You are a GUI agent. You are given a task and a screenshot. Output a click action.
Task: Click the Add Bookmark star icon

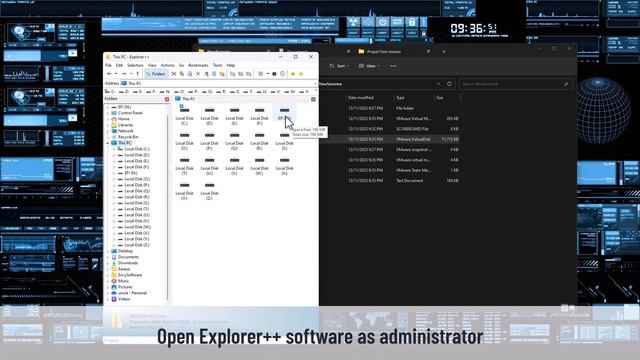coord(293,74)
